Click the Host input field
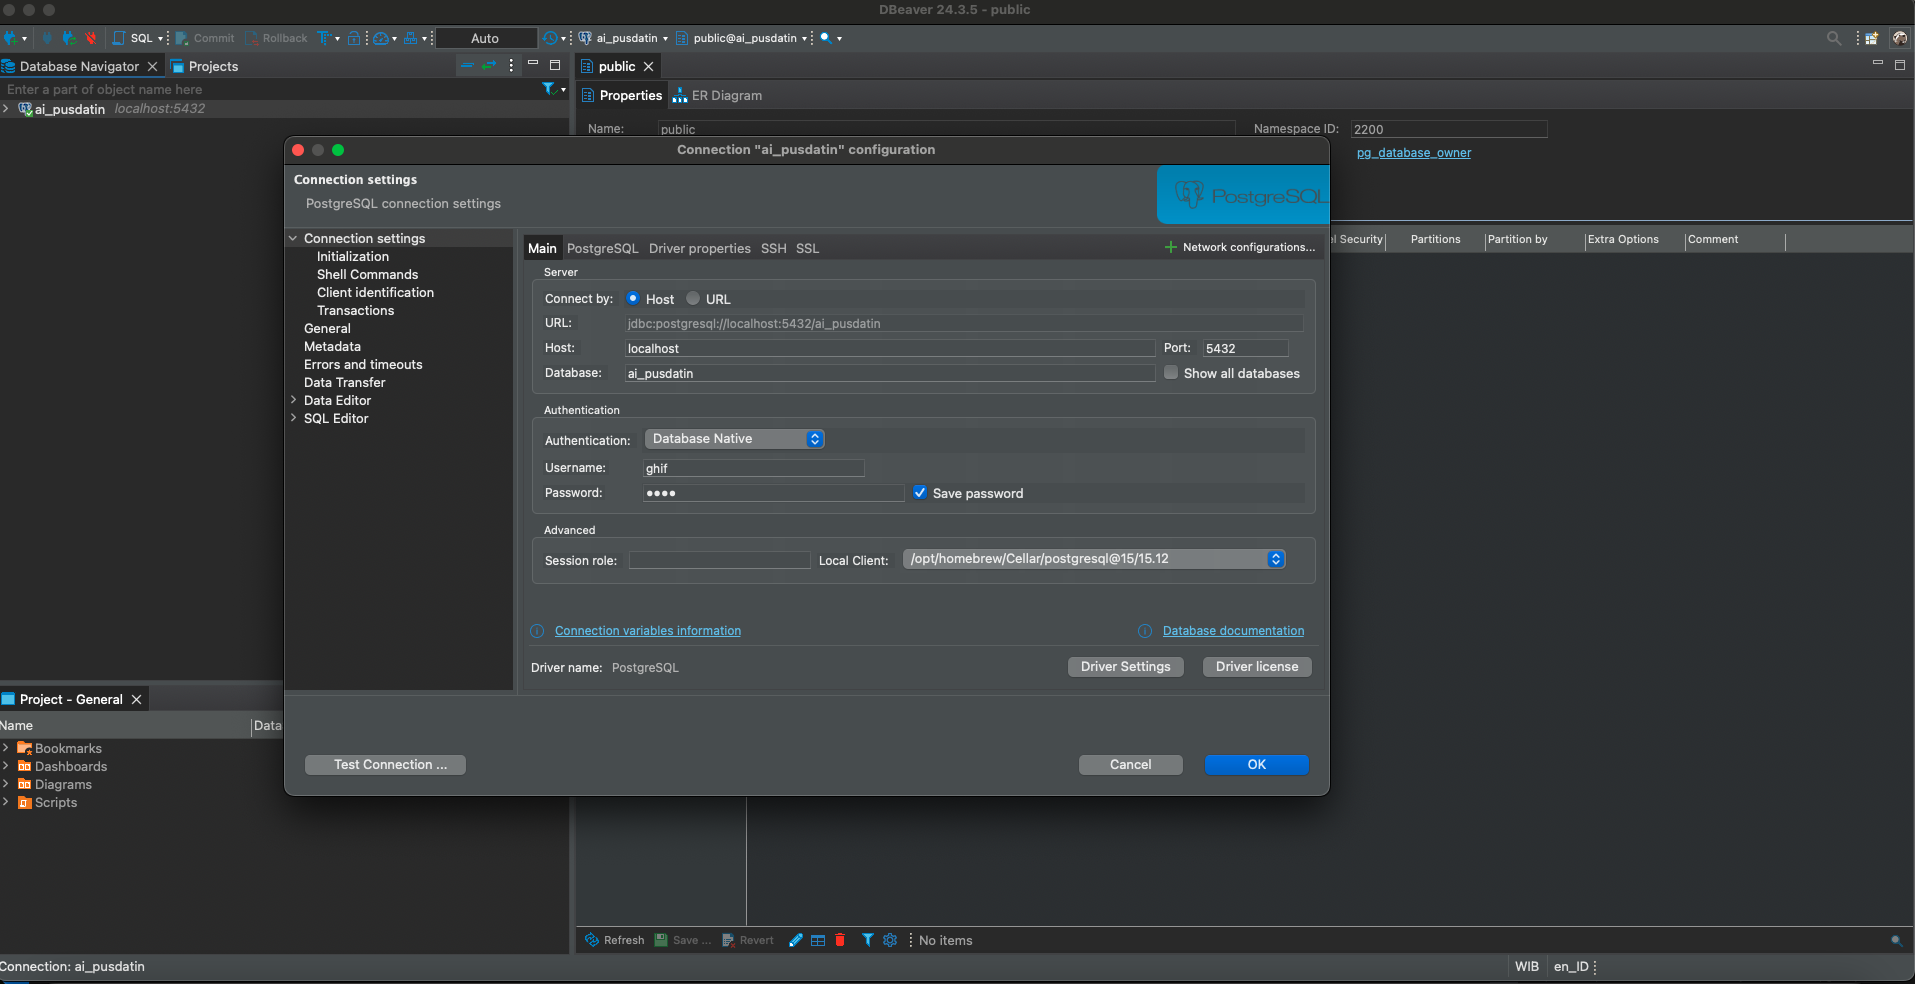Viewport: 1915px width, 984px height. click(x=890, y=348)
